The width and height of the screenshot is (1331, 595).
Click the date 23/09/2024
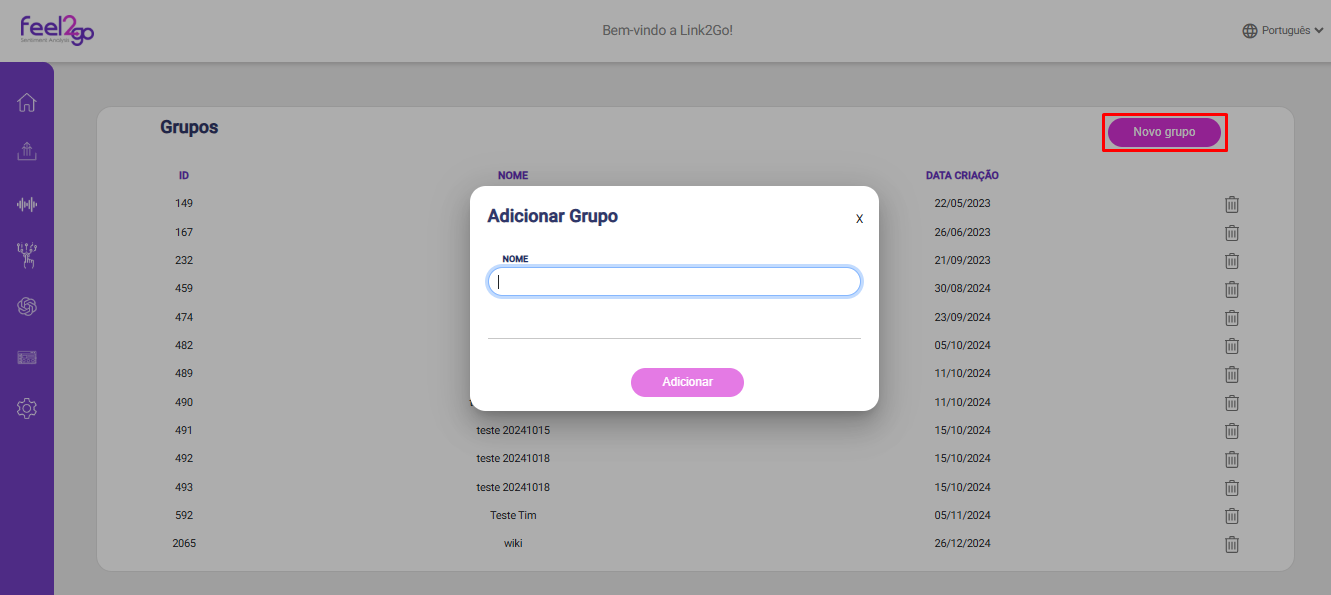(962, 317)
